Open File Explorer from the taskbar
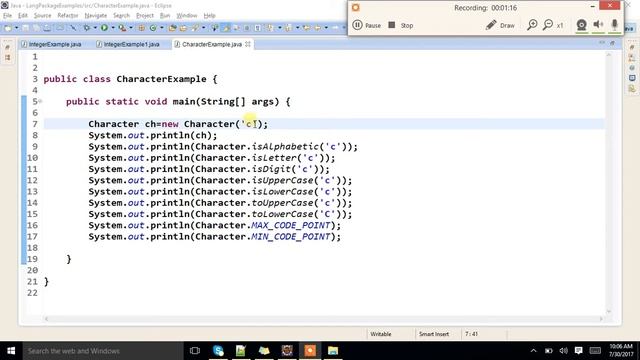The height and width of the screenshot is (360, 640). click(333, 351)
